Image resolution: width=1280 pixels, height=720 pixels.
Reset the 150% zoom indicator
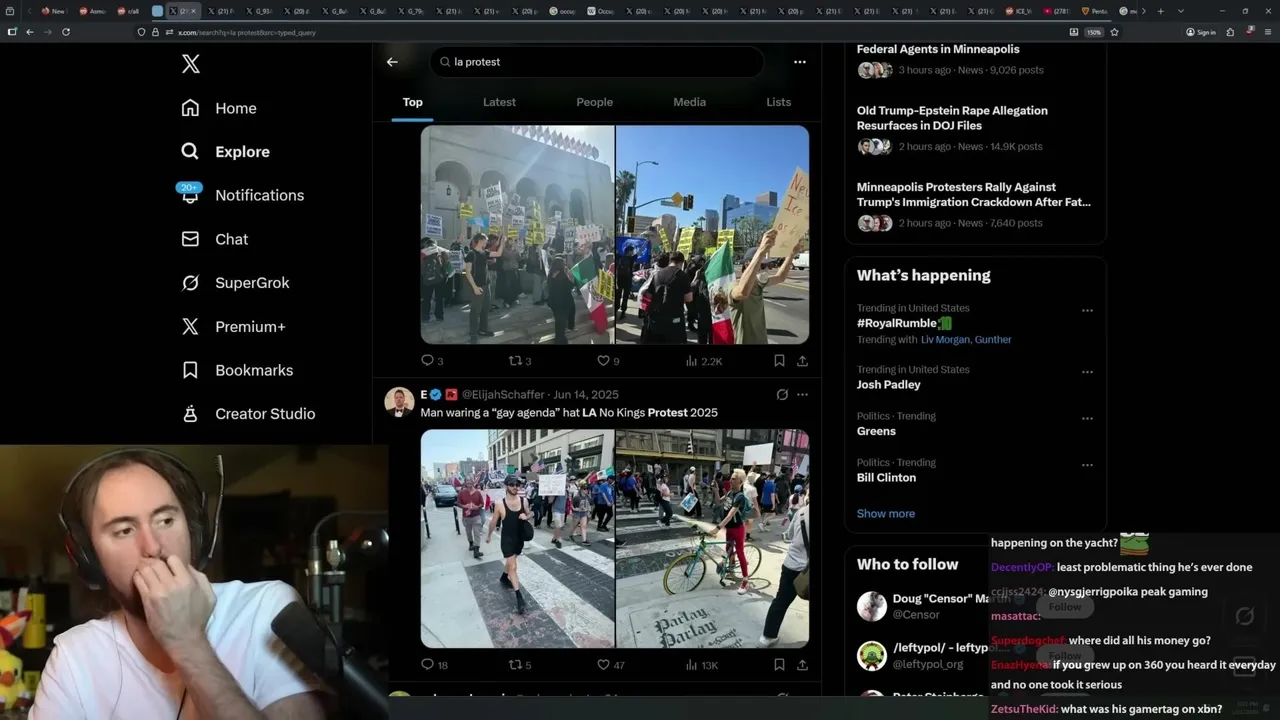click(x=1094, y=32)
